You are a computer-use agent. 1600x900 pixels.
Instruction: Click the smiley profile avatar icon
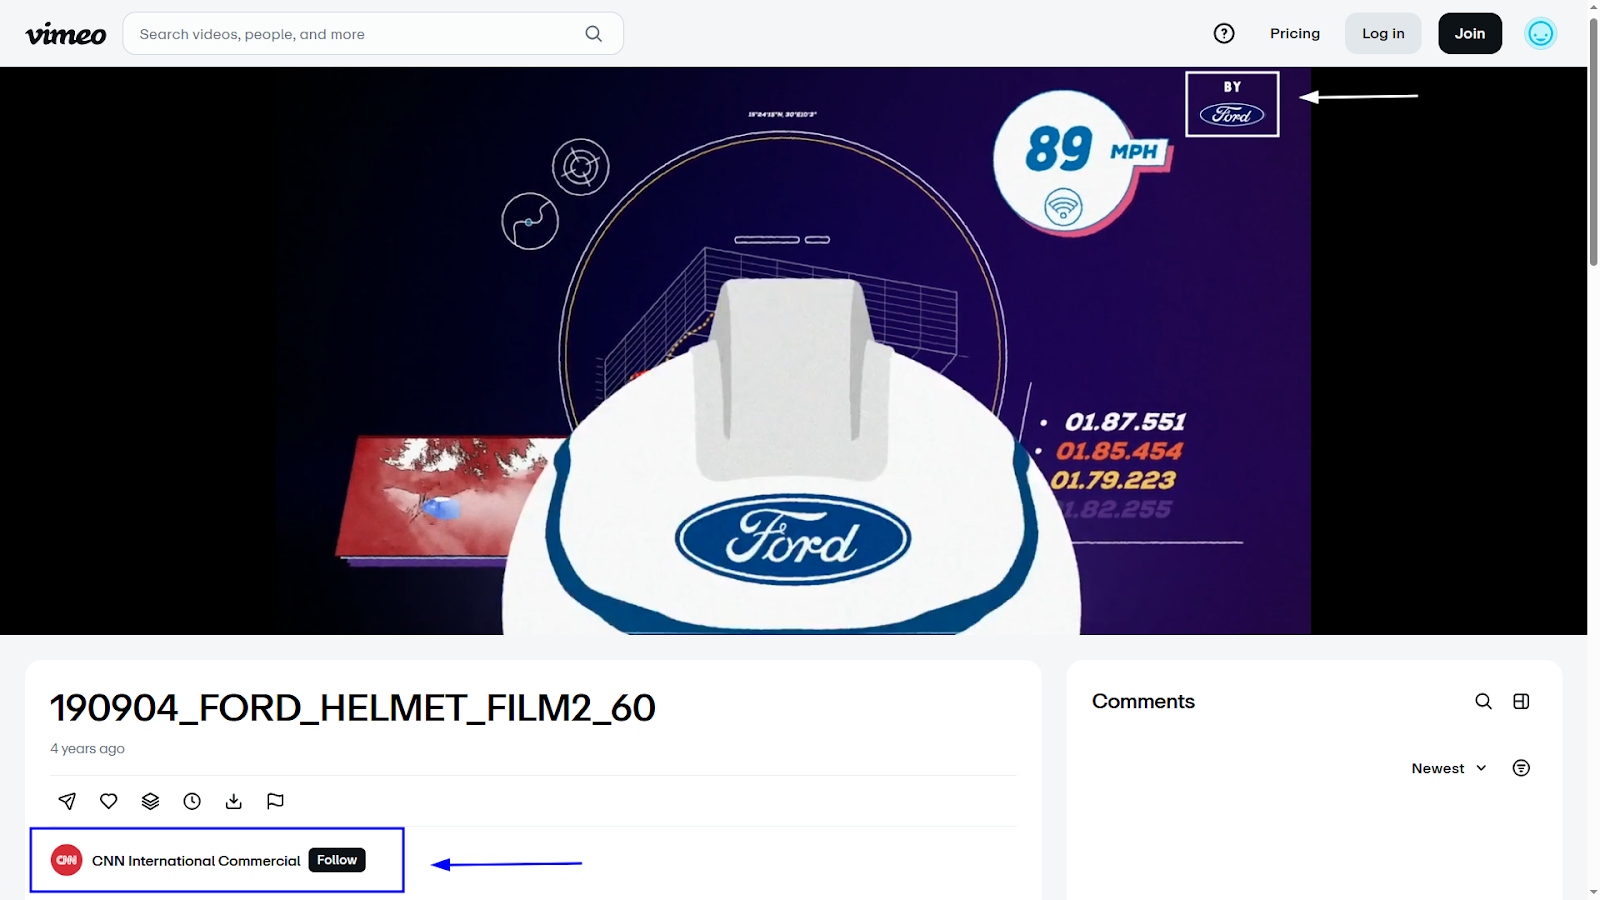point(1540,34)
